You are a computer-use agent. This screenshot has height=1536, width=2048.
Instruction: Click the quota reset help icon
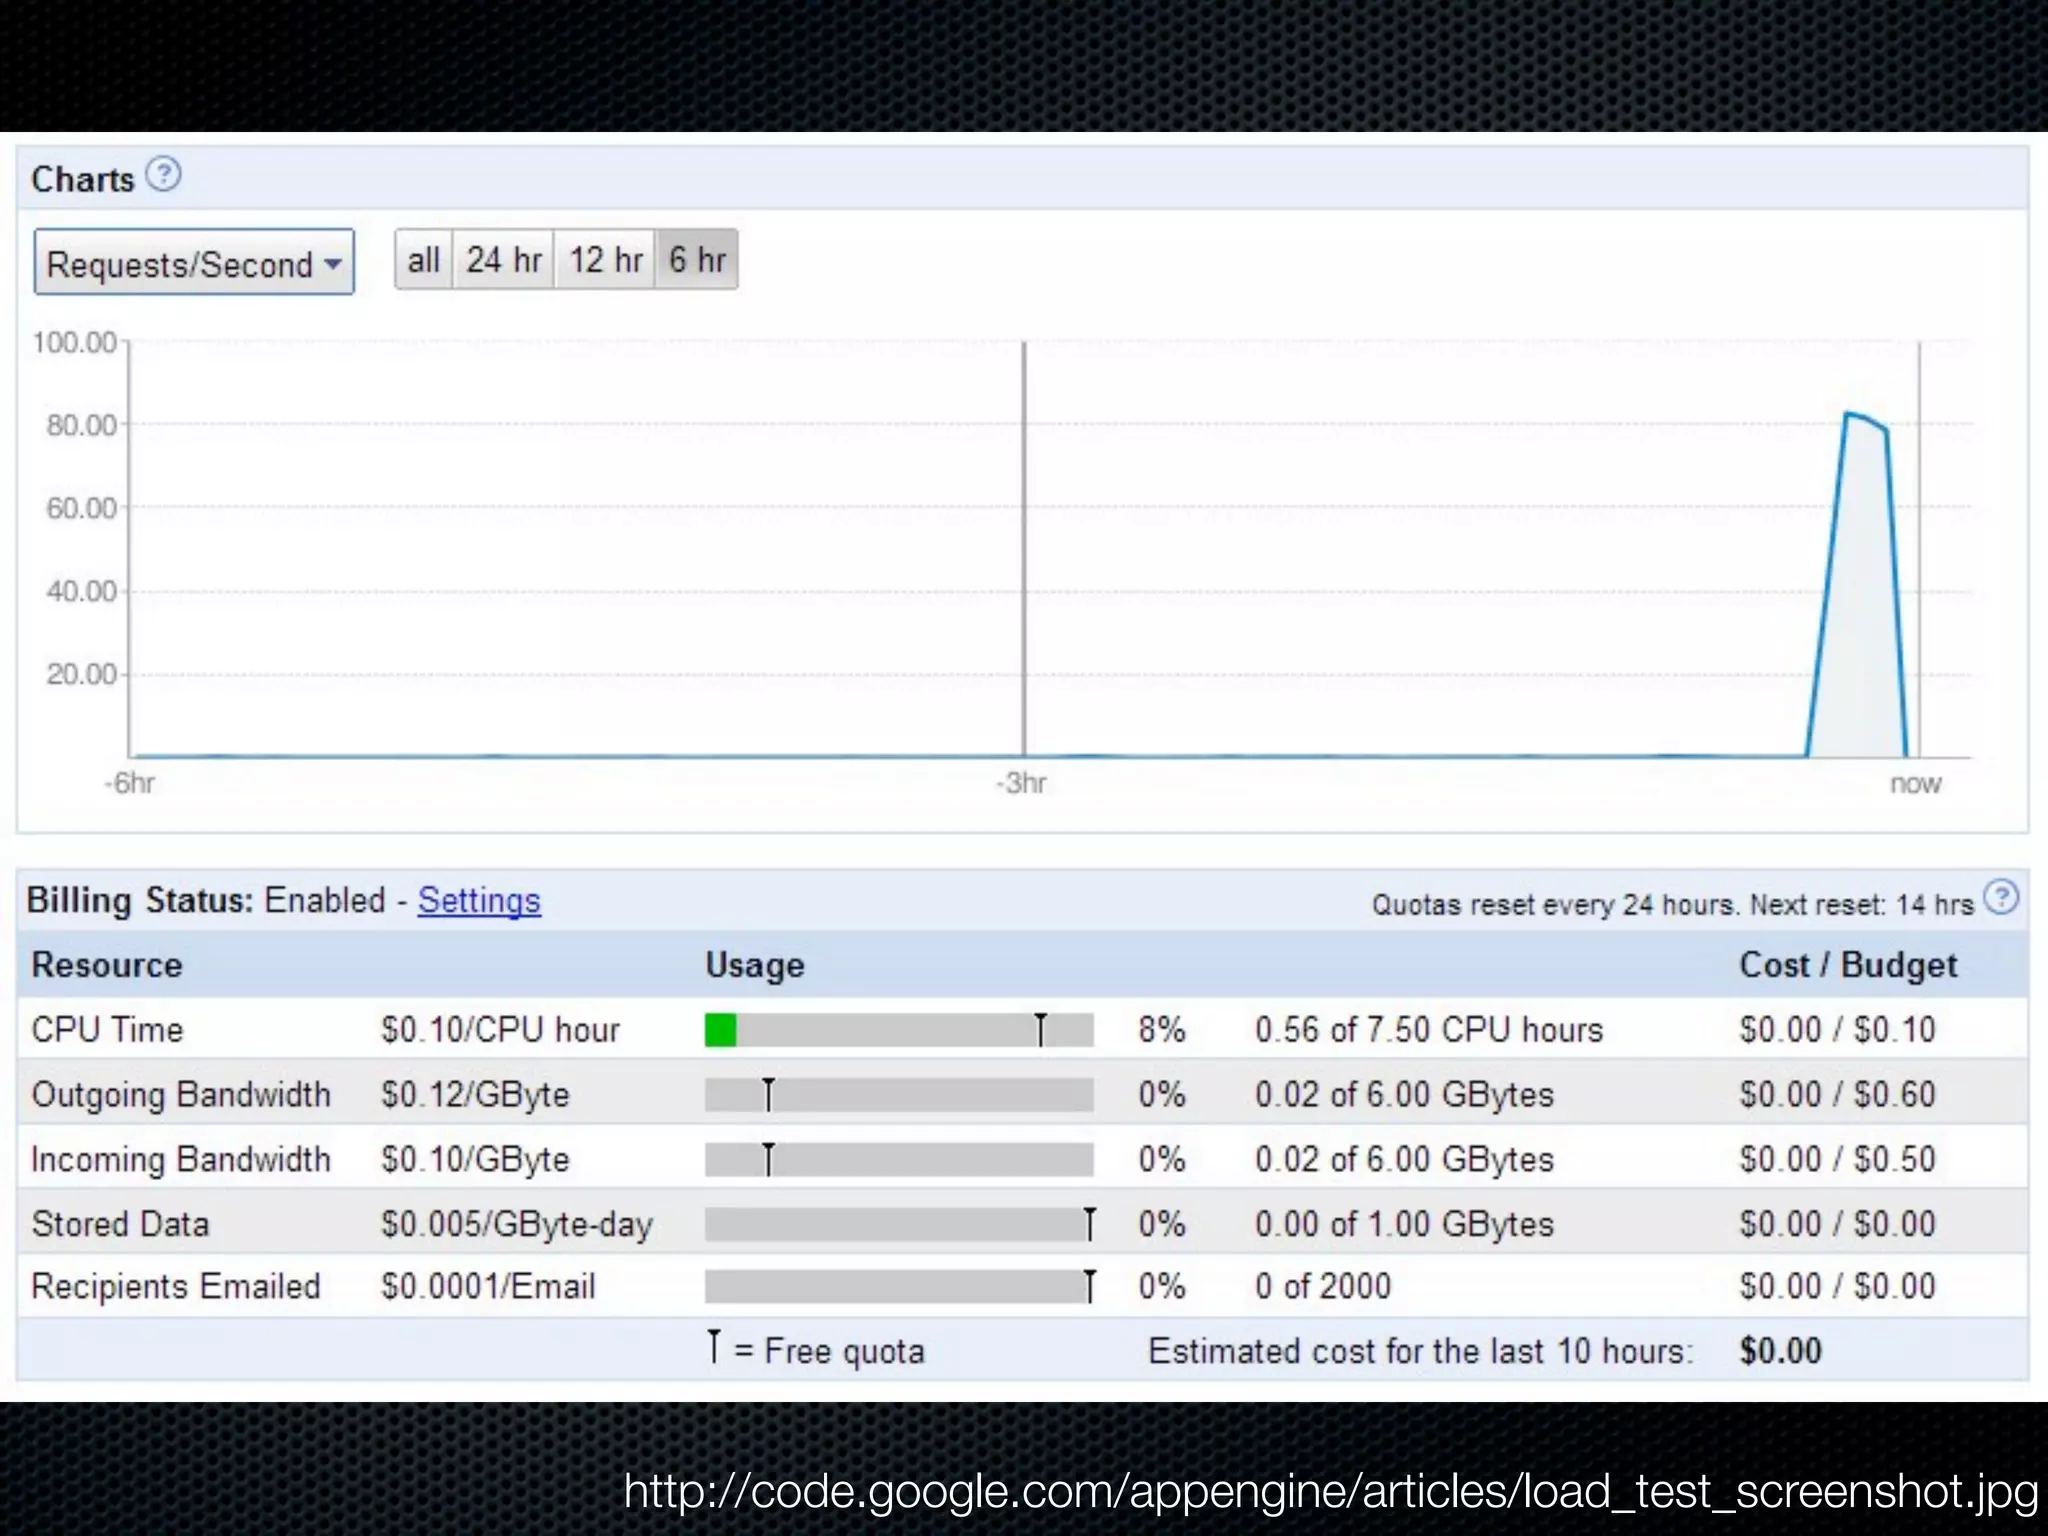[2001, 897]
